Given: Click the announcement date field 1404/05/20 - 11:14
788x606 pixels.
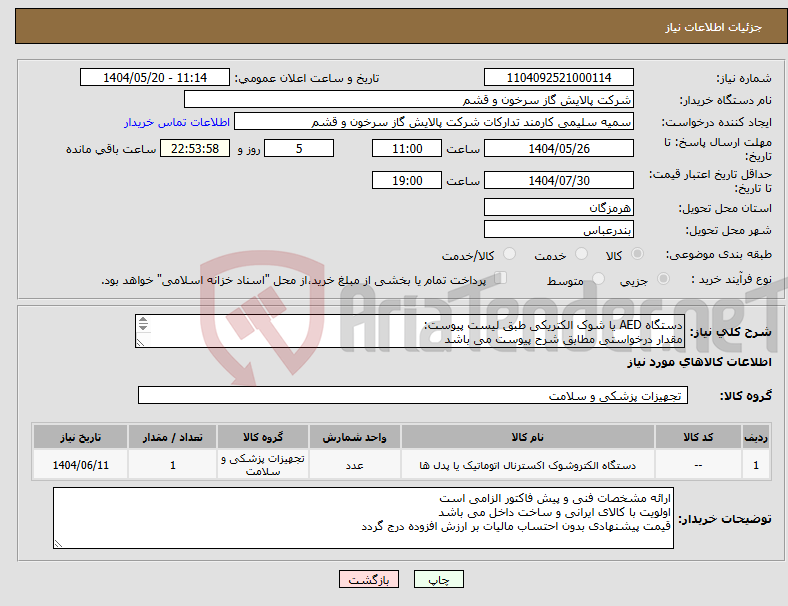Looking at the screenshot, I should [155, 77].
